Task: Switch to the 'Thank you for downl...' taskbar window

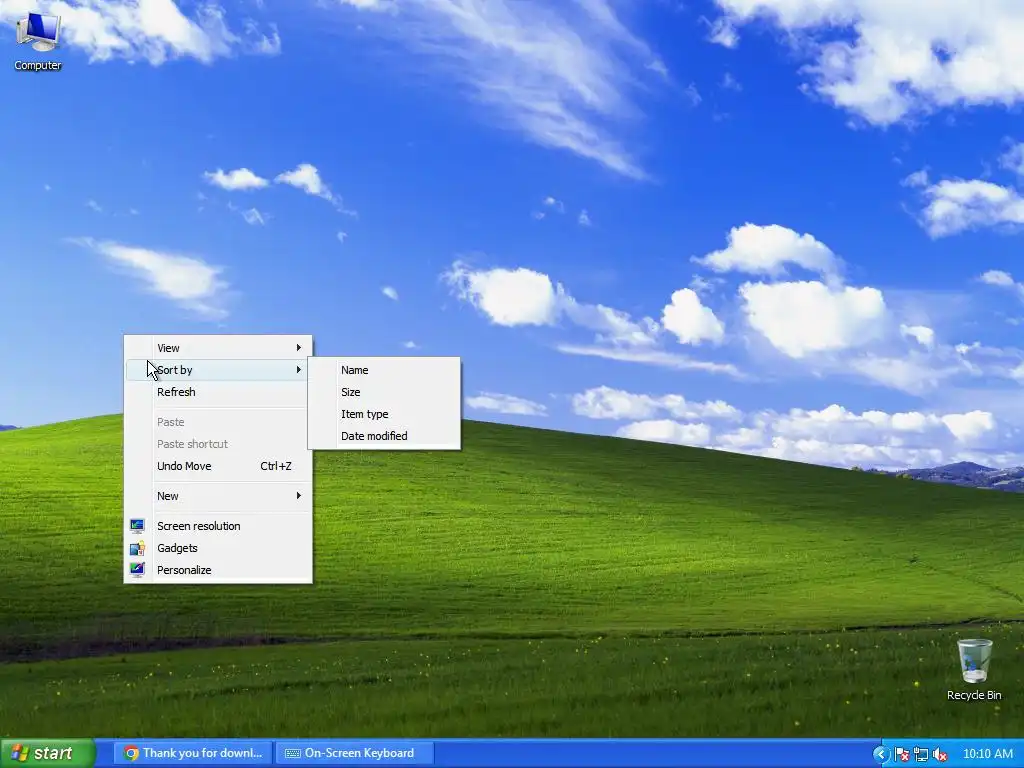Action: [195, 753]
